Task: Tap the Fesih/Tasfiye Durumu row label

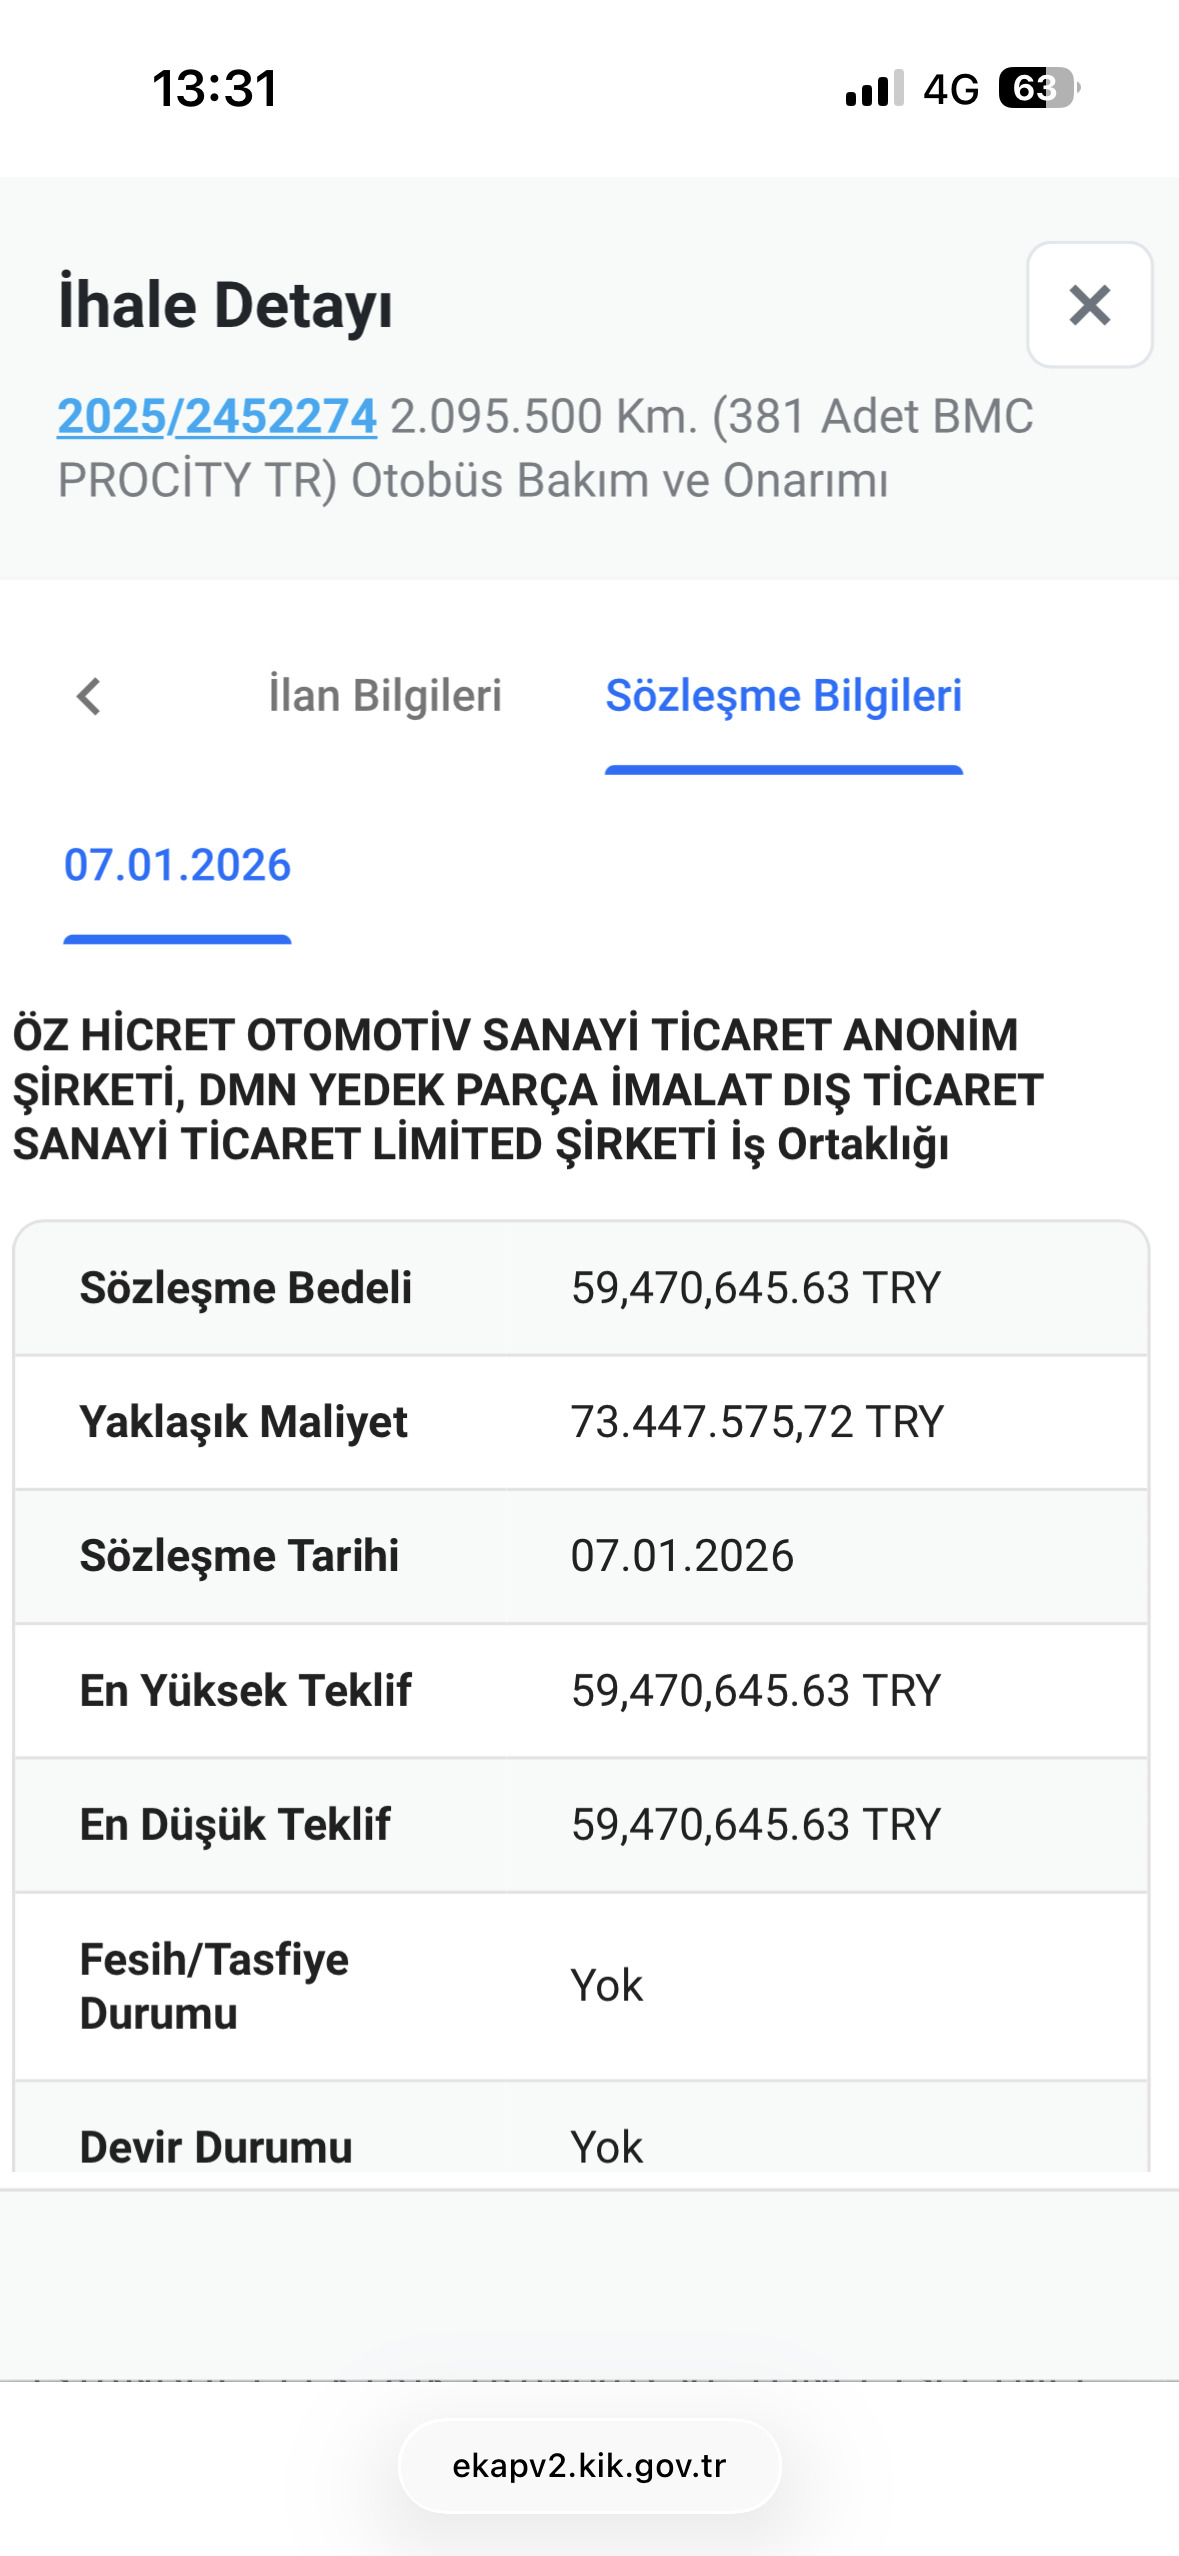Action: tap(214, 1986)
